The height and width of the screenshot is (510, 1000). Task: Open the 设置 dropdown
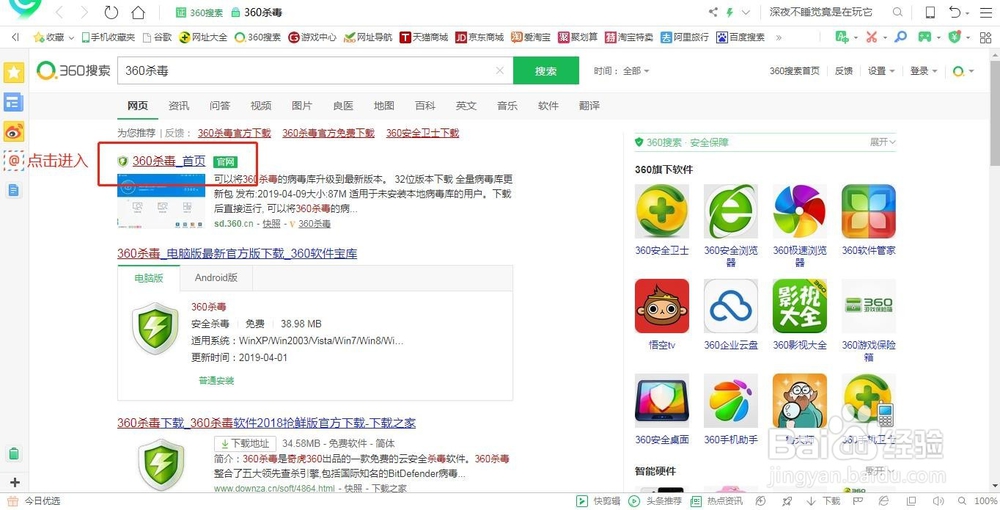pyautogui.click(x=881, y=71)
